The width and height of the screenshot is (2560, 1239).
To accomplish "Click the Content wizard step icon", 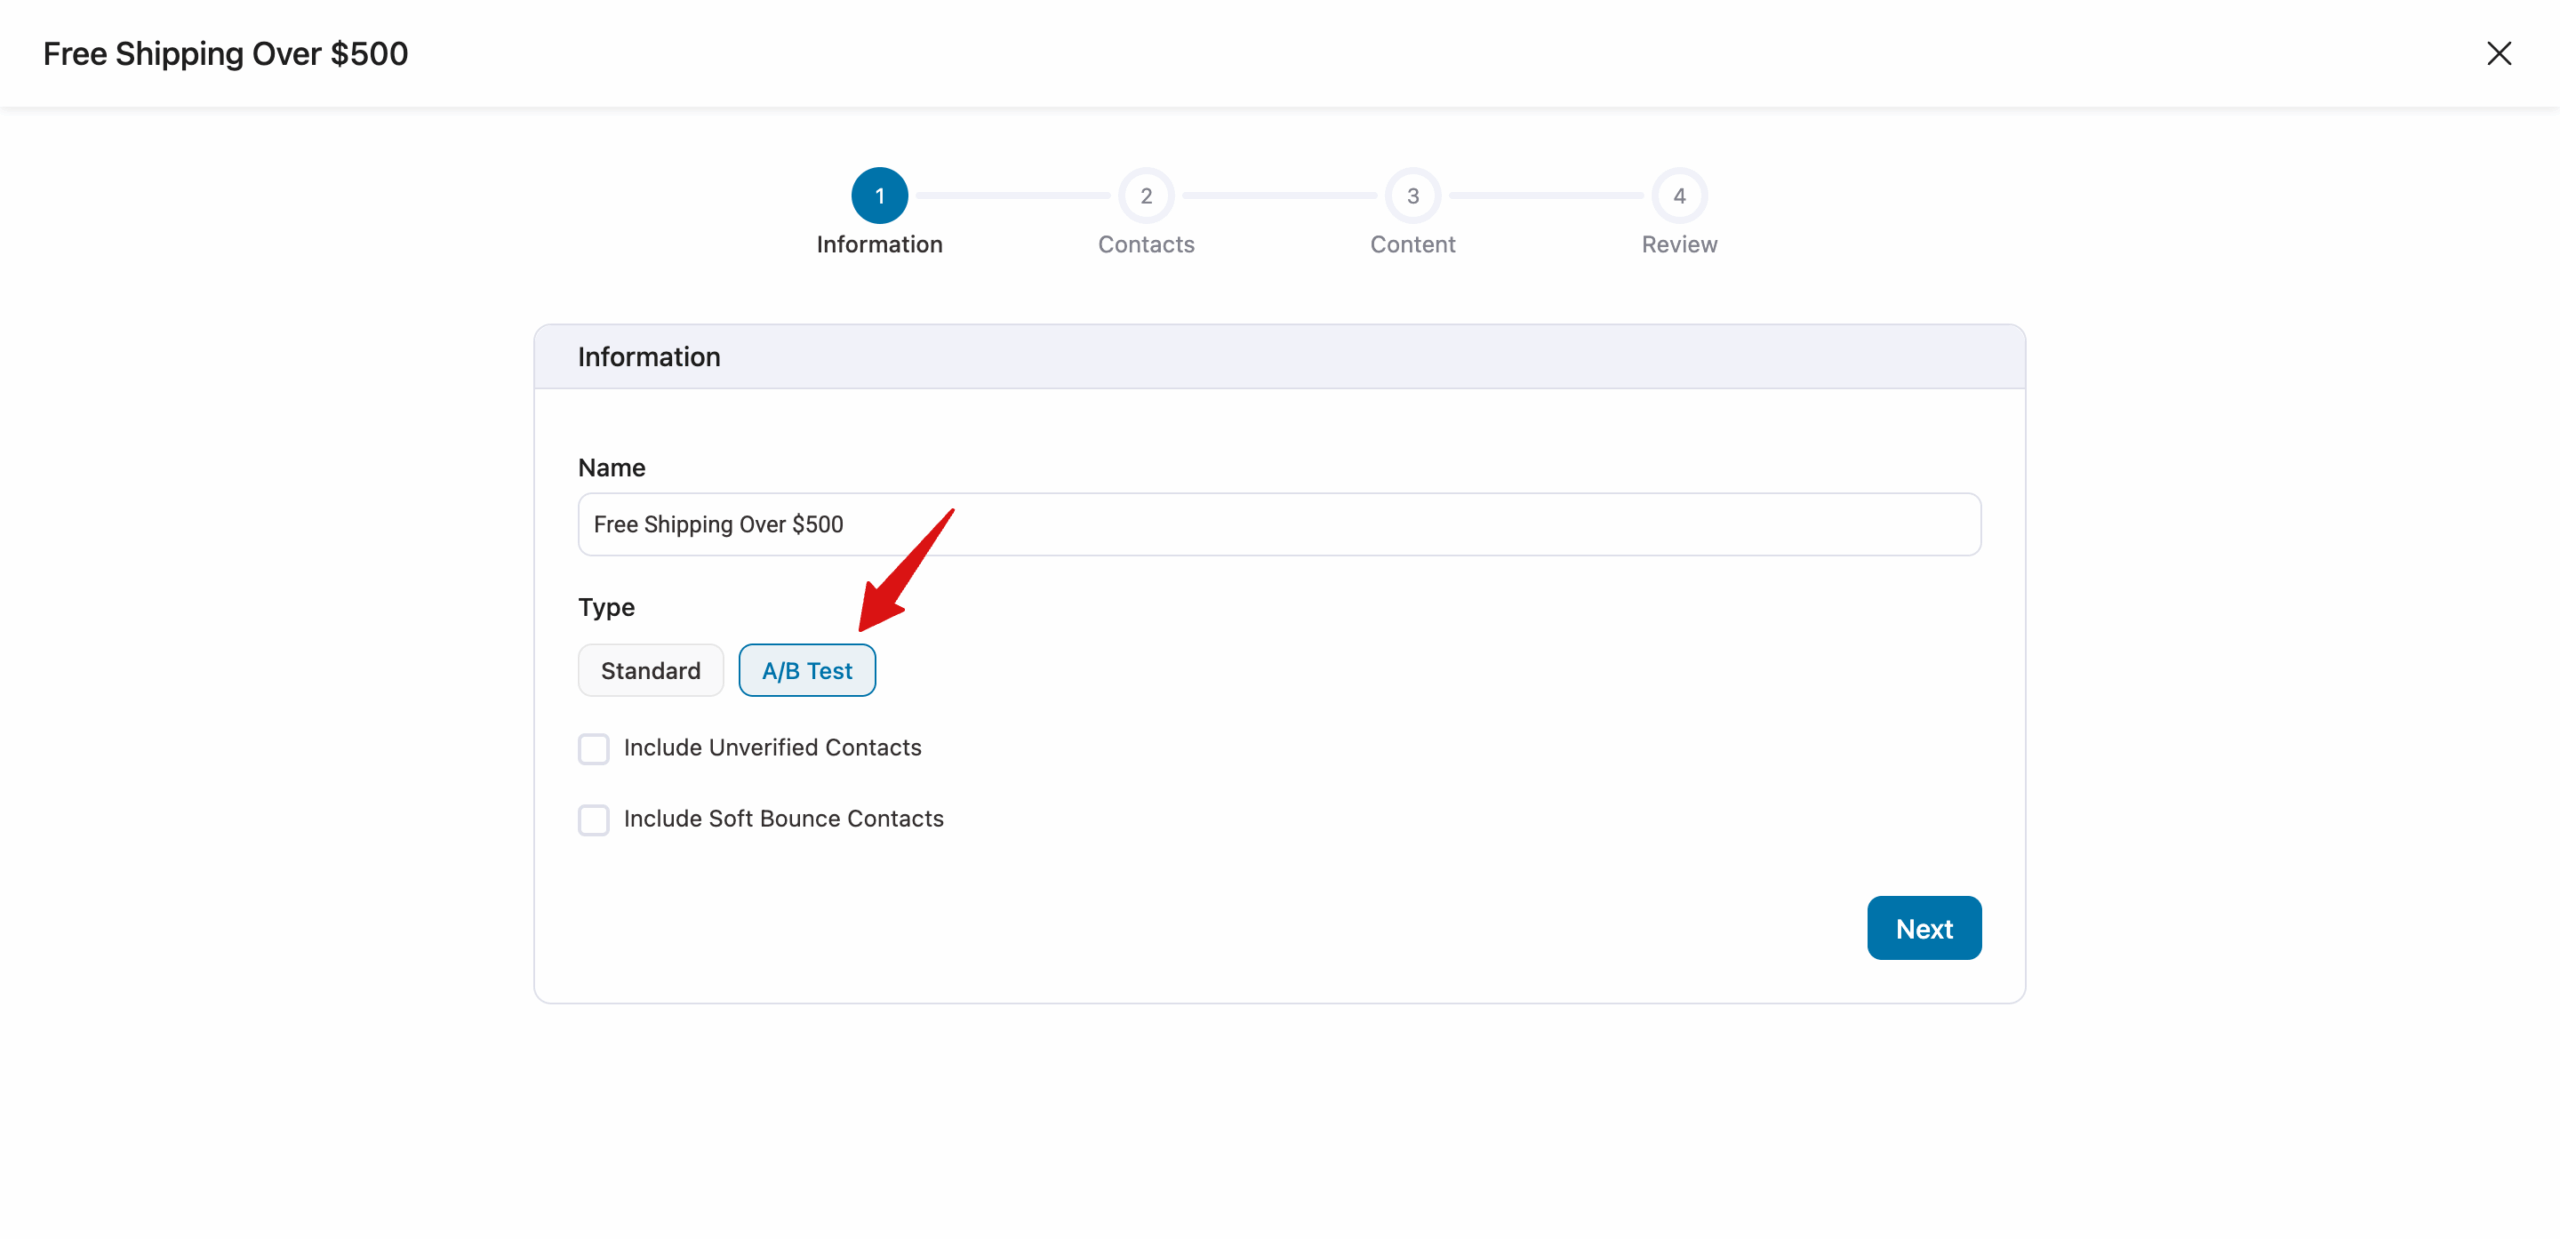I will click(1413, 195).
